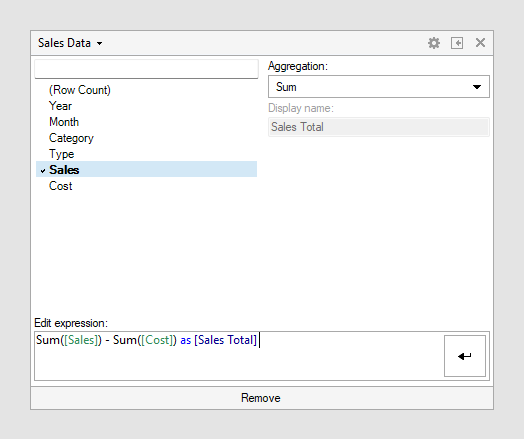524x439 pixels.
Task: Close the Sales Data column selector
Action: pyautogui.click(x=480, y=43)
